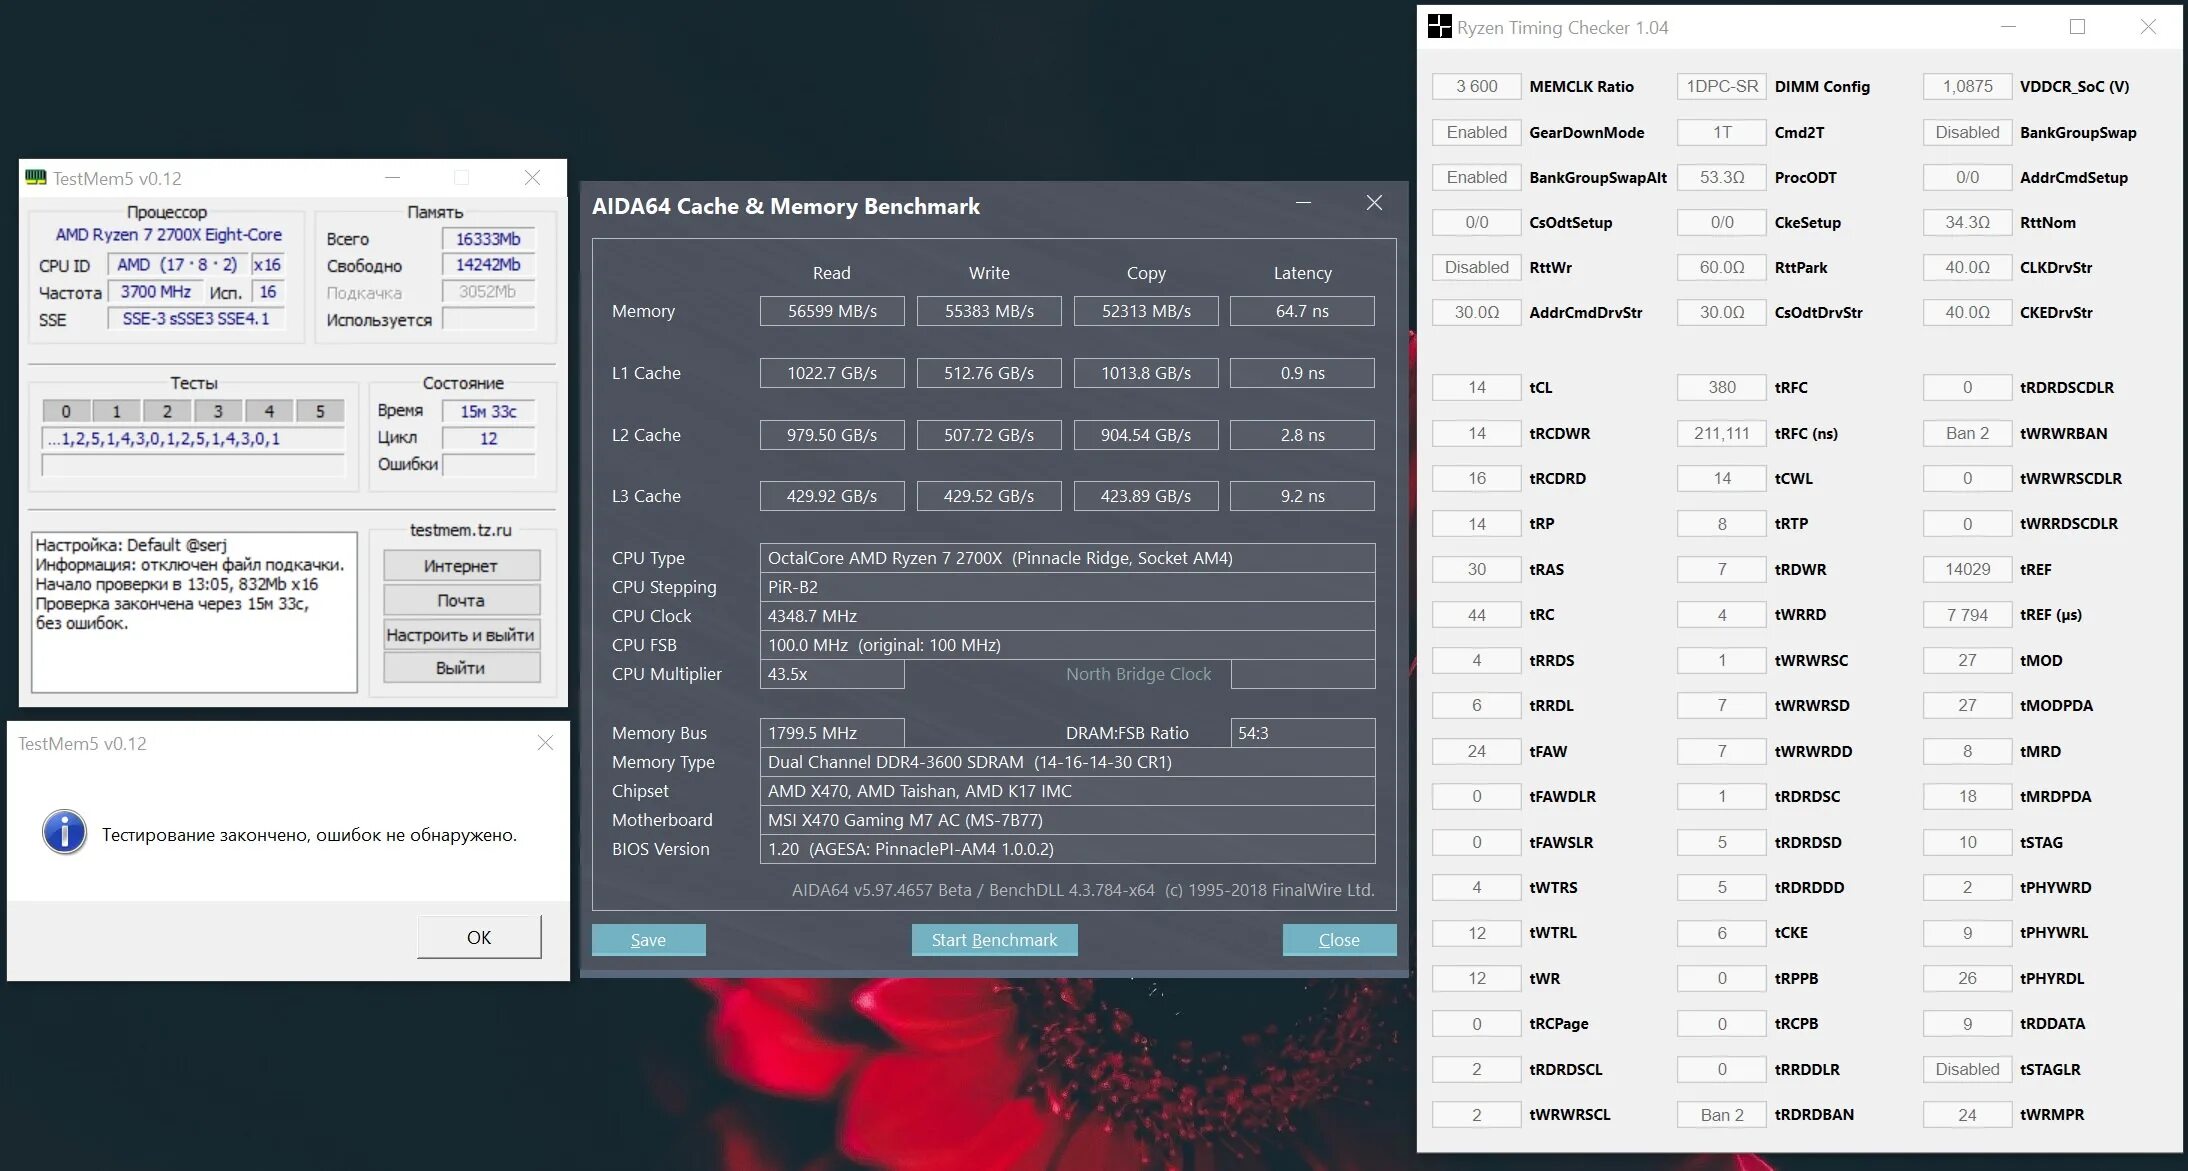Toggle BankGroupSwapAlt from Enabled
Image resolution: width=2188 pixels, height=1171 pixels.
coord(1475,177)
